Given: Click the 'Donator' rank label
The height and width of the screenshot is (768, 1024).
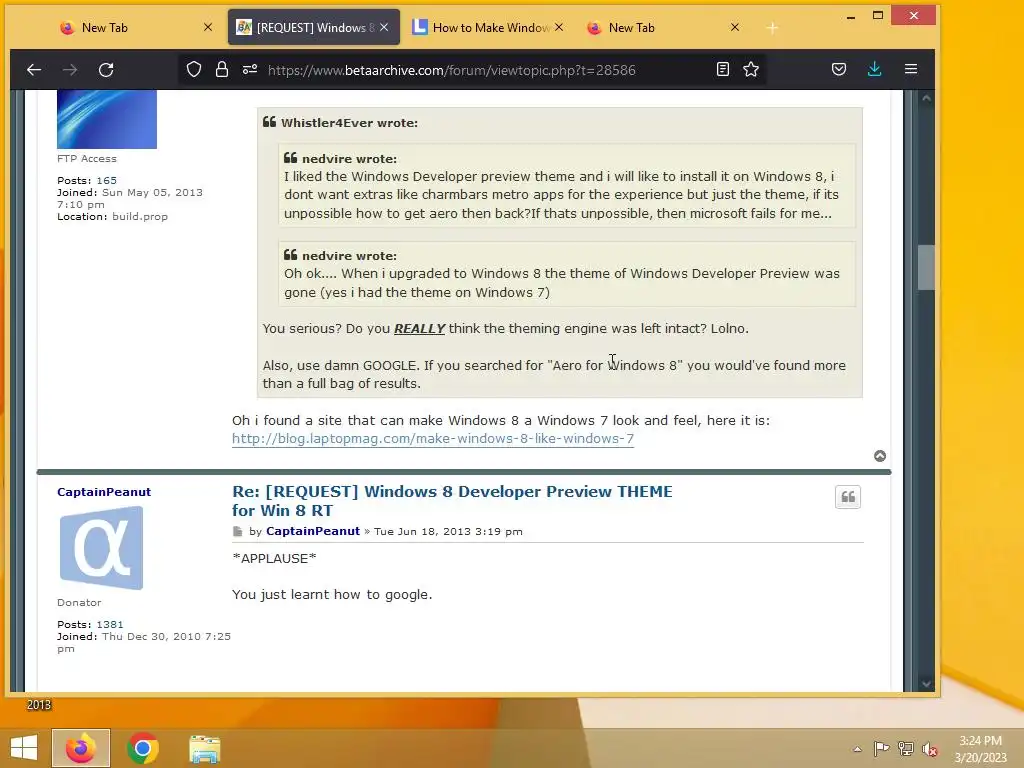Looking at the screenshot, I should pos(79,602).
